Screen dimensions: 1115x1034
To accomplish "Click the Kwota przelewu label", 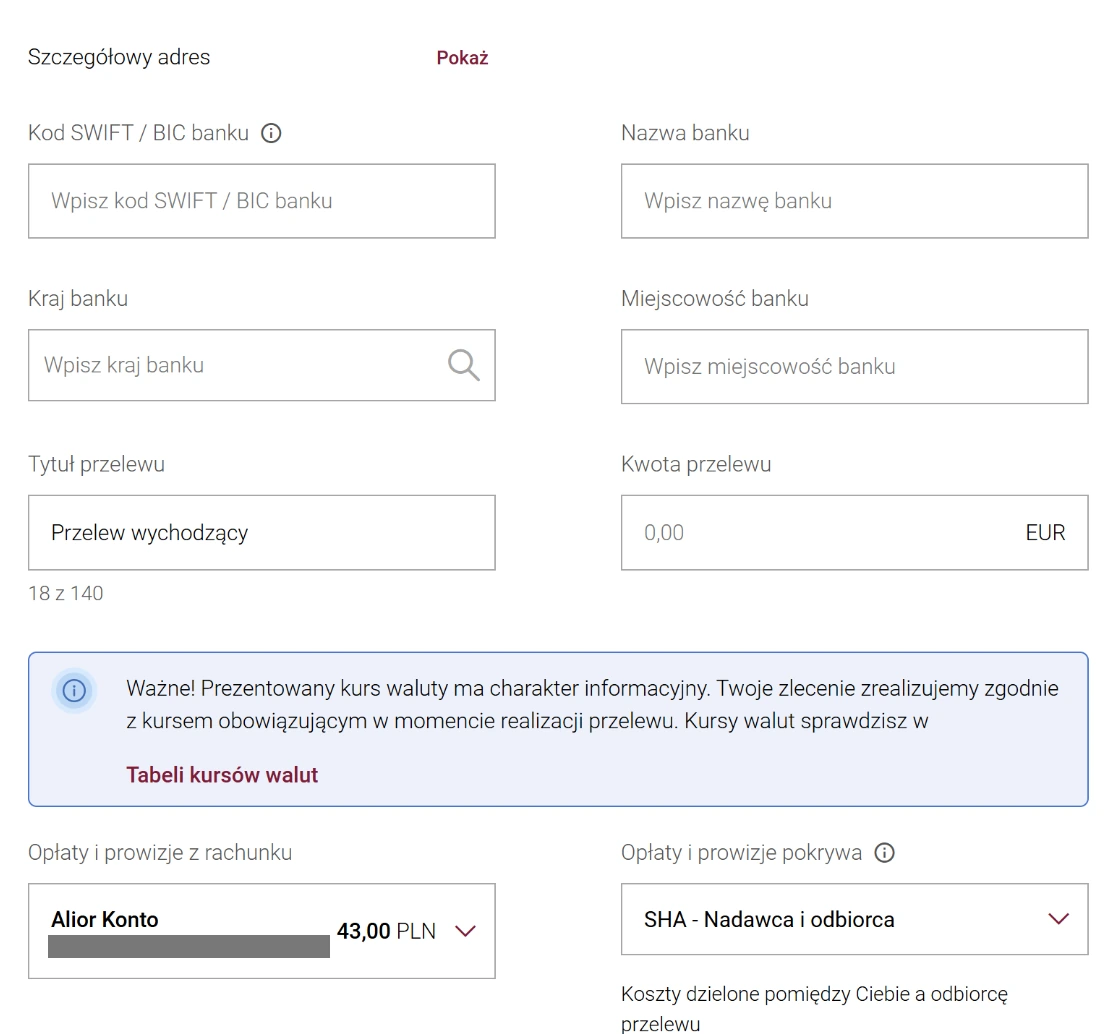I will (696, 464).
